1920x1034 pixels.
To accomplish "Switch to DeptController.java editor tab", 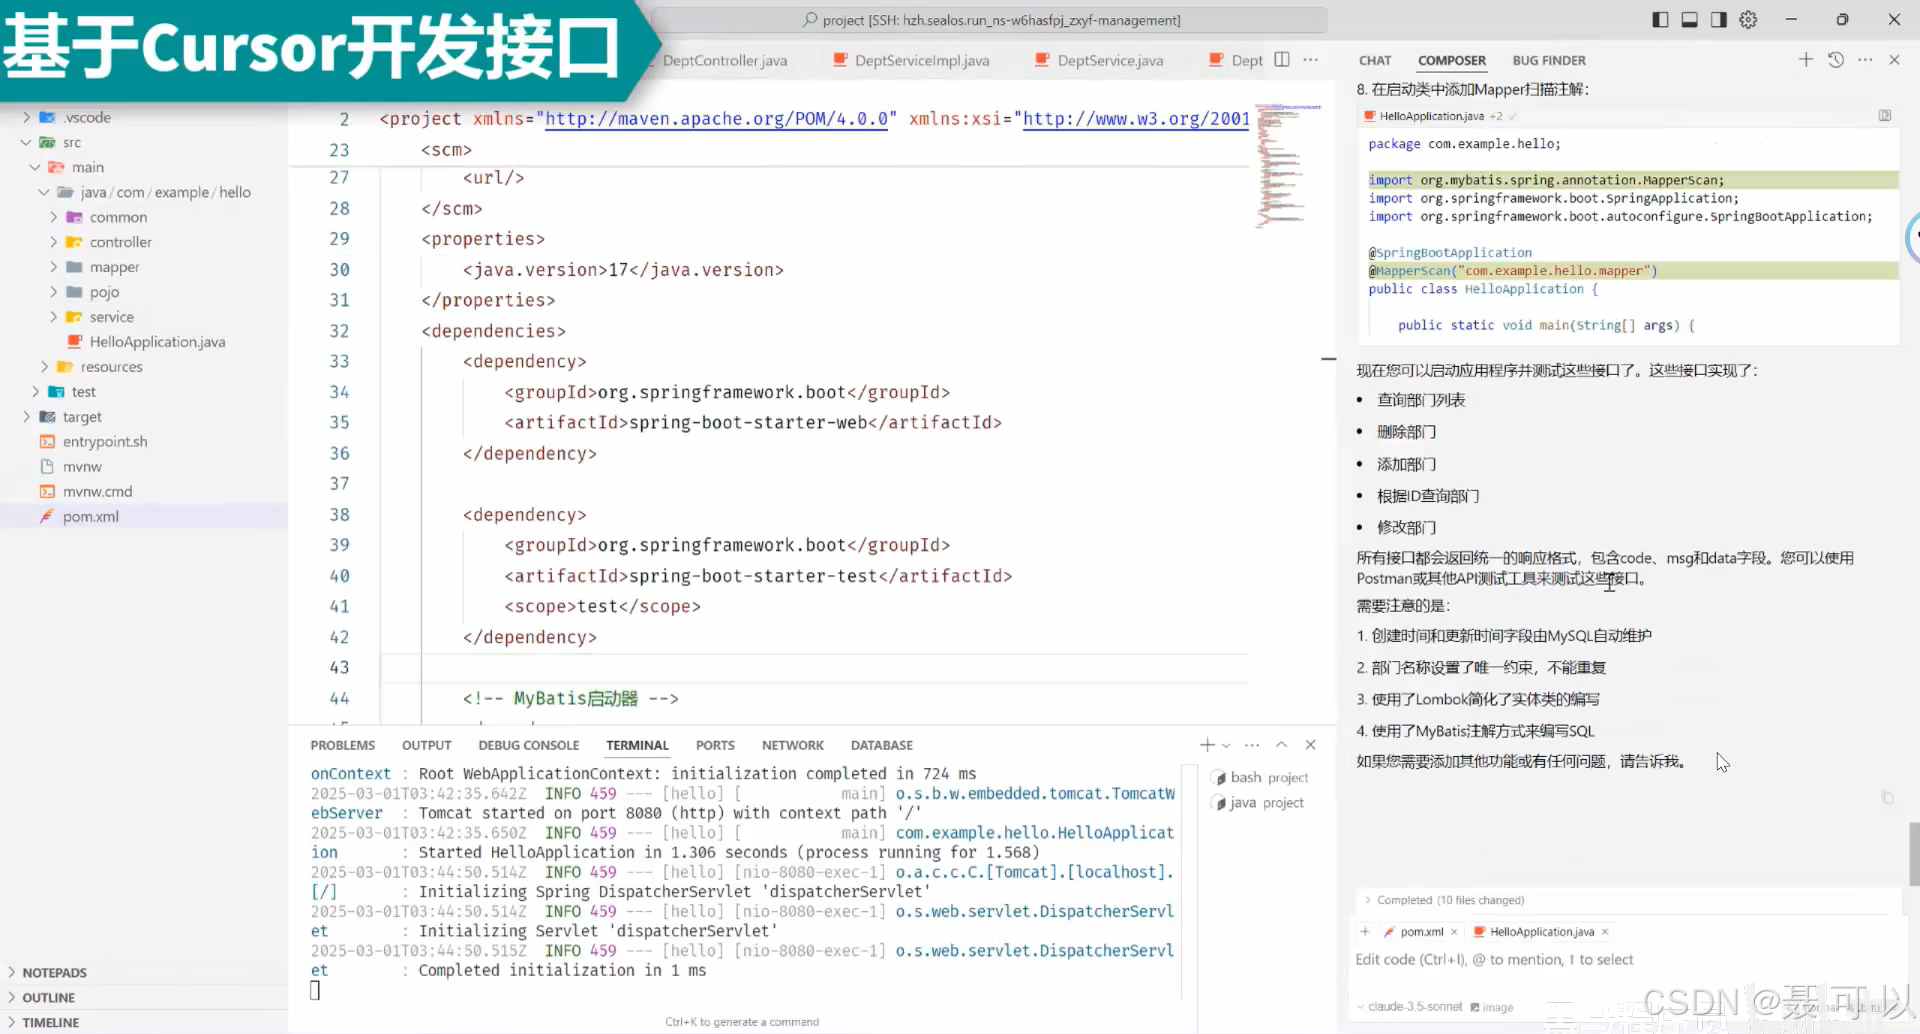I will (724, 60).
